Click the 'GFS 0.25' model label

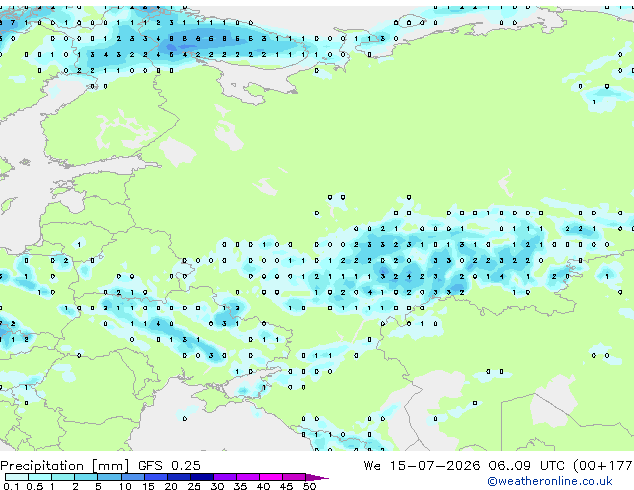169,465
